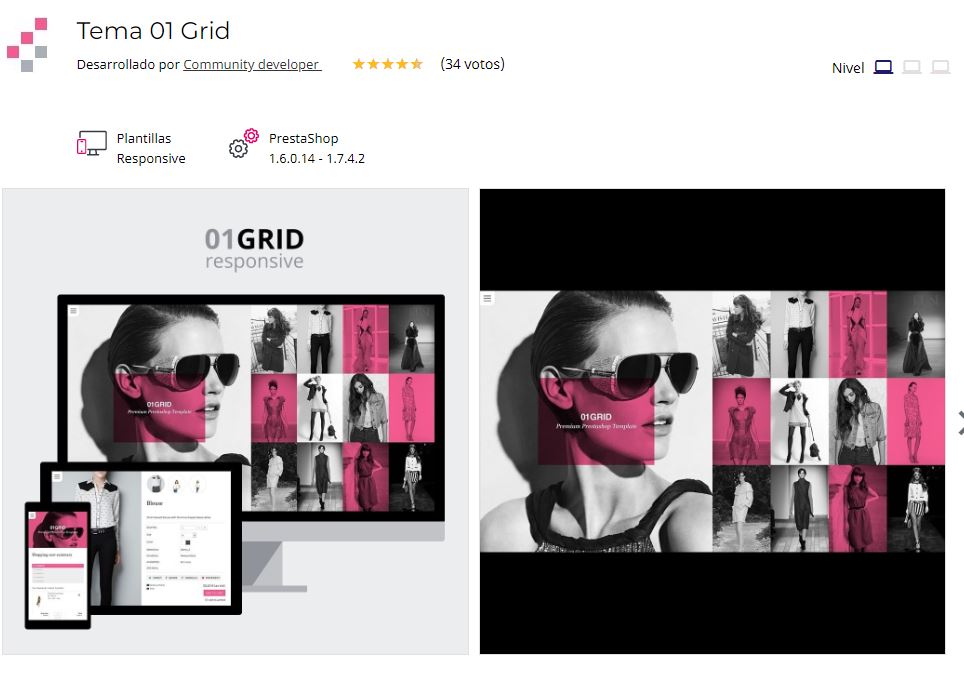
Task: Click the PrestaShop compatibility gears icon
Action: click(243, 143)
